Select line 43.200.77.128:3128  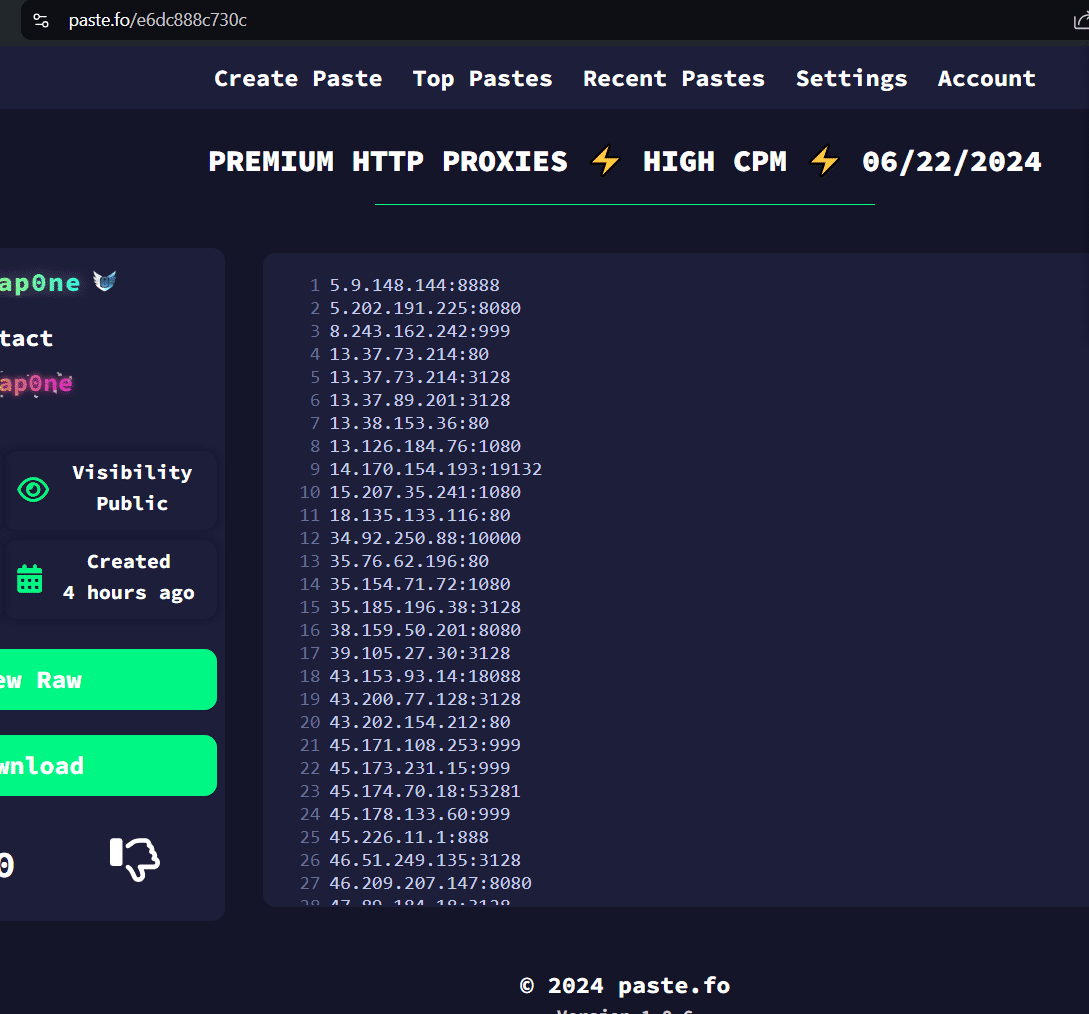point(425,699)
